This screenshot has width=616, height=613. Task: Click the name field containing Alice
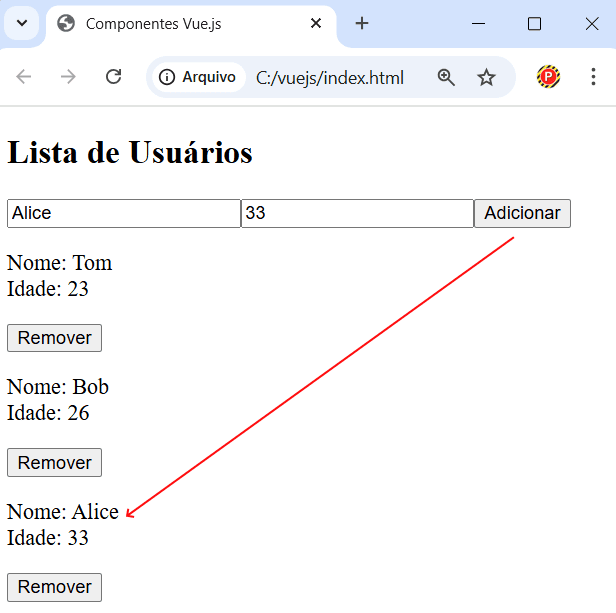pyautogui.click(x=124, y=213)
